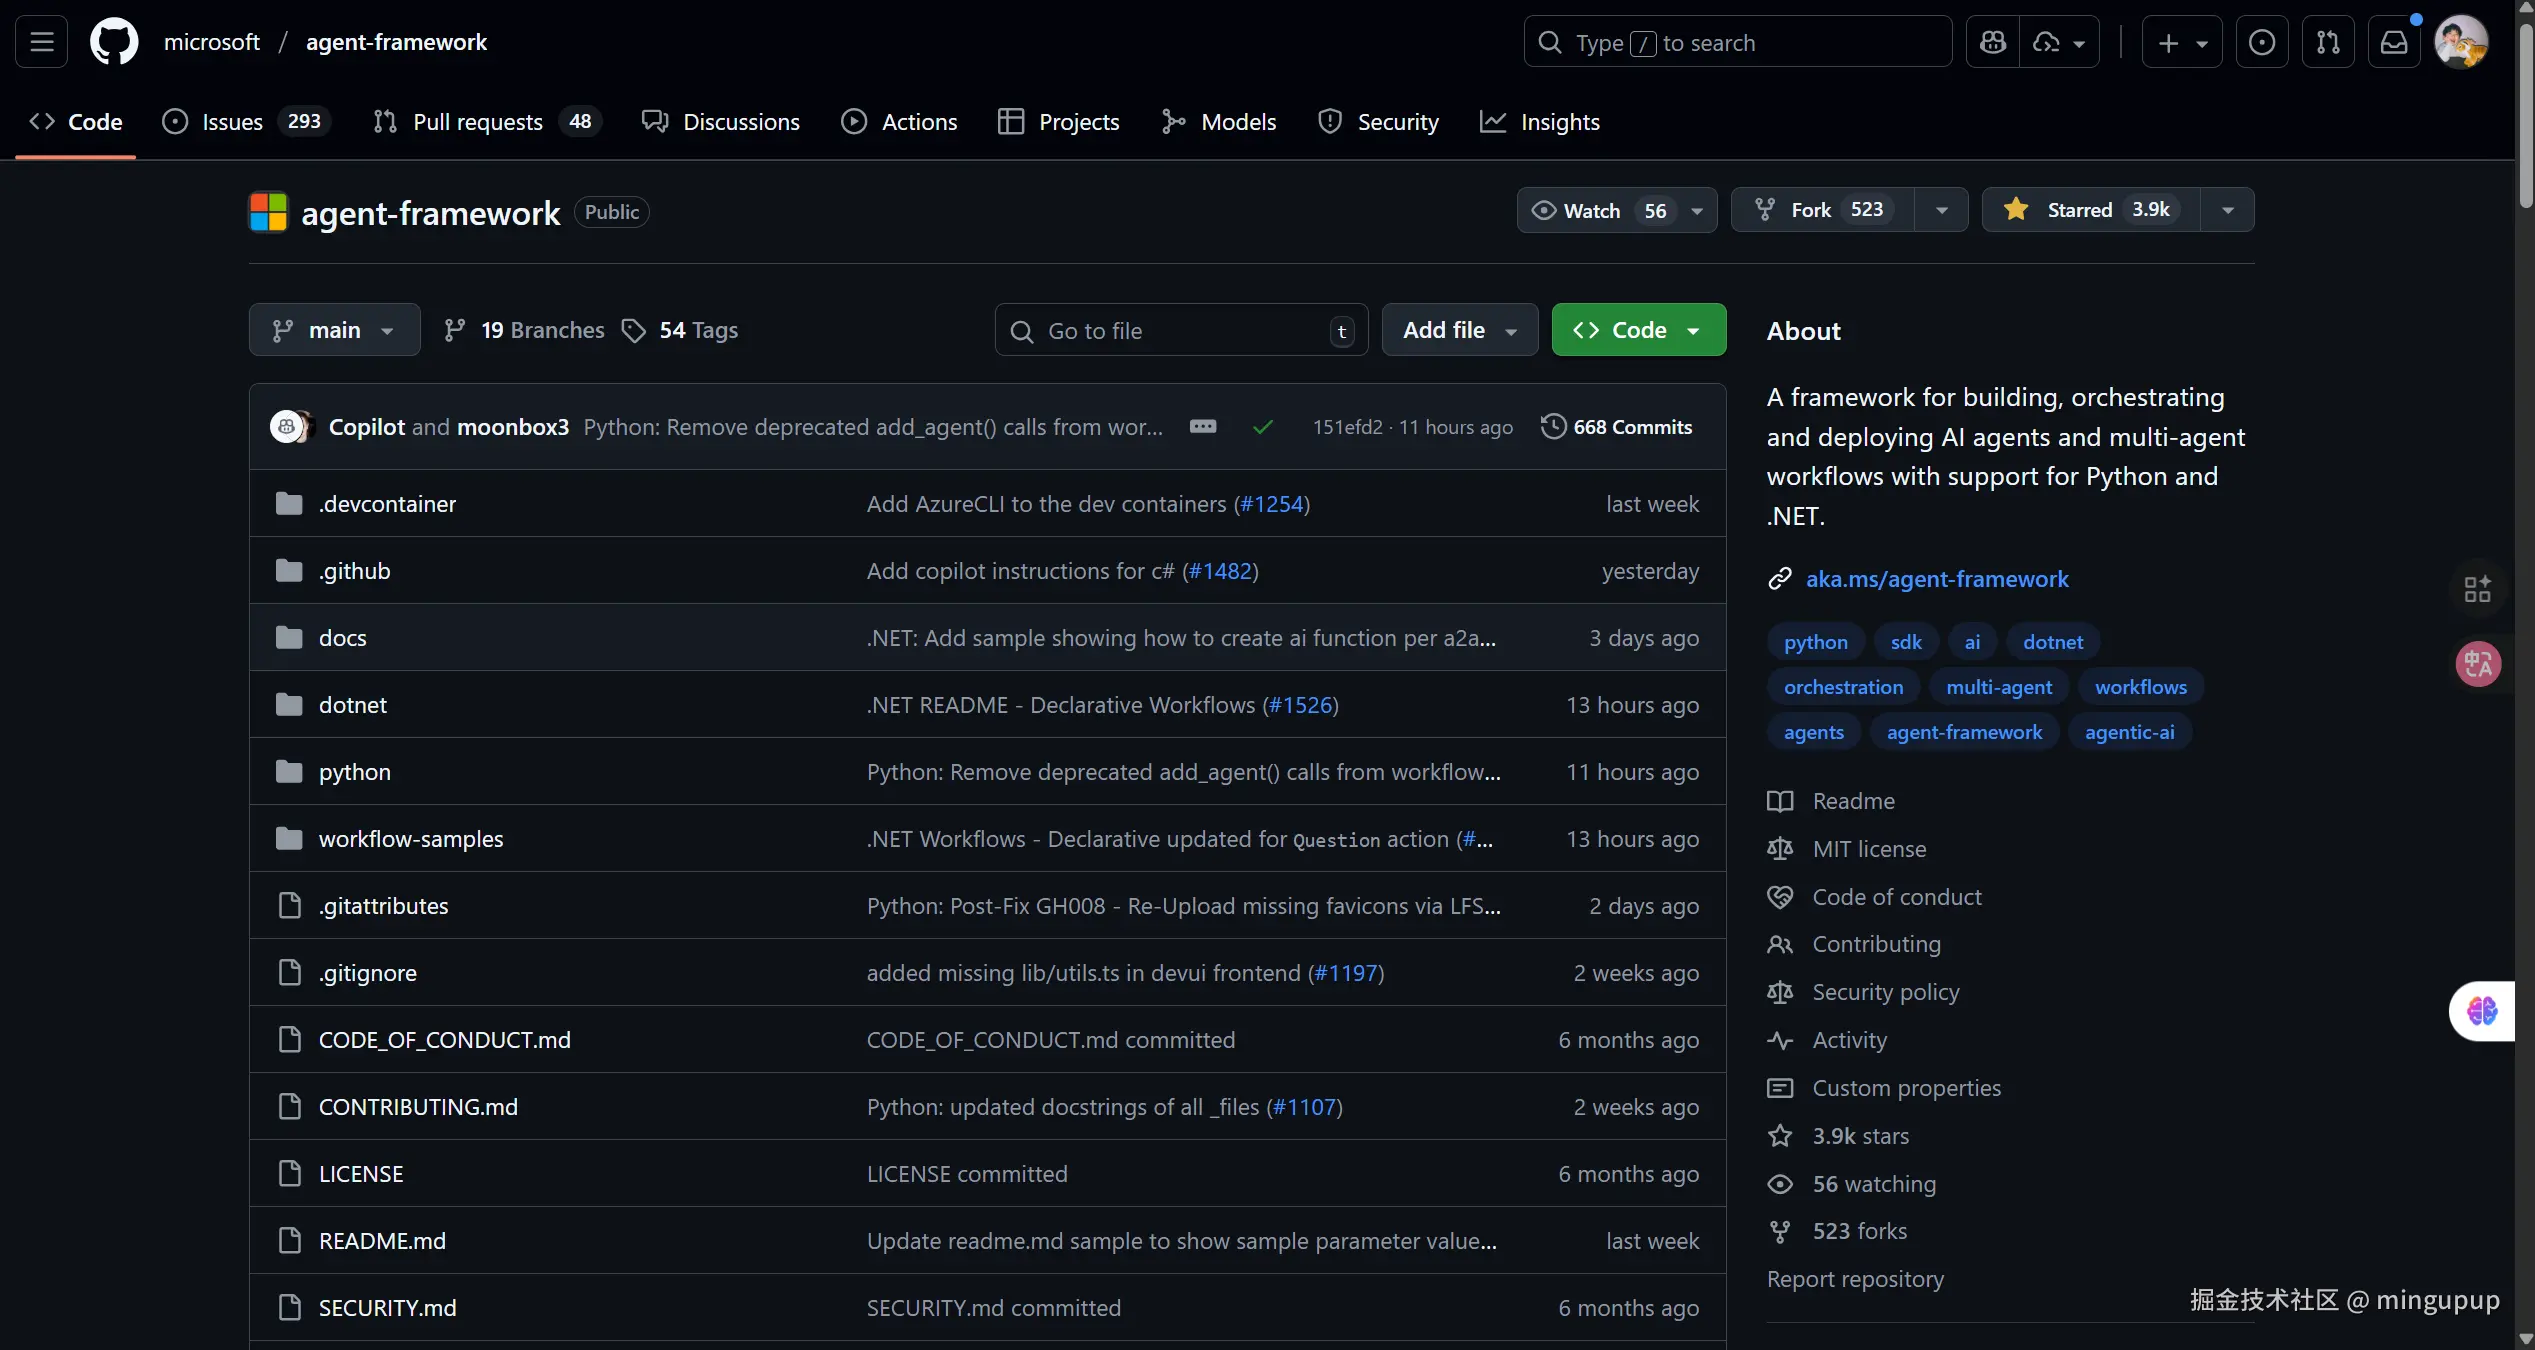Click the green checkmark commit status
This screenshot has height=1350, width=2535.
(1263, 427)
